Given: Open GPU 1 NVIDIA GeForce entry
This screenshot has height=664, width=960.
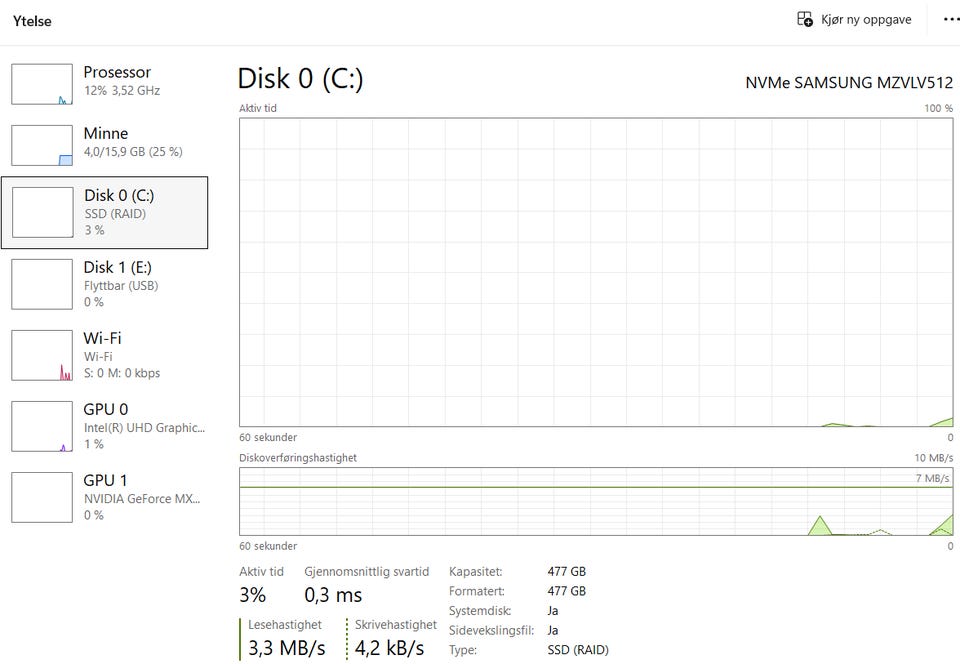Looking at the screenshot, I should [141, 497].
